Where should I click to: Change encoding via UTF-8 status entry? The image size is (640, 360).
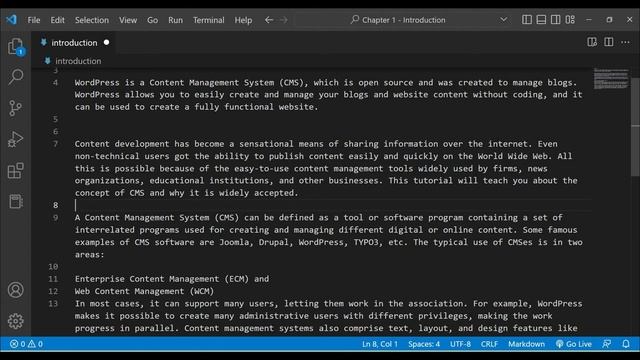pos(460,344)
